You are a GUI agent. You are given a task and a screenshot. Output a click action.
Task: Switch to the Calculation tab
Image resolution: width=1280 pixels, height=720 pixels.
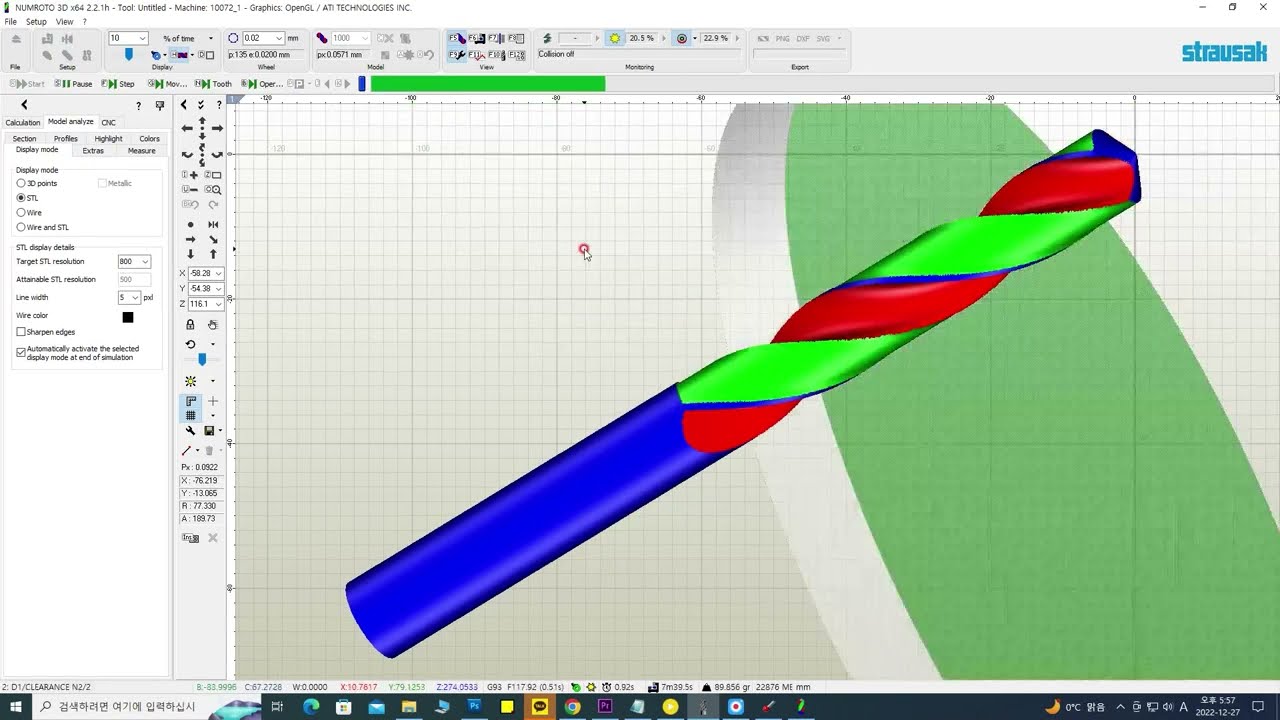pyautogui.click(x=22, y=122)
